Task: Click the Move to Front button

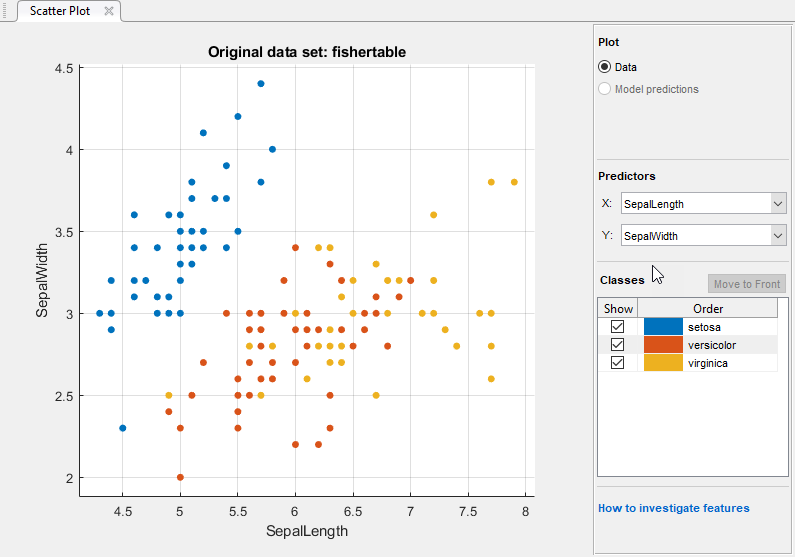Action: [747, 284]
